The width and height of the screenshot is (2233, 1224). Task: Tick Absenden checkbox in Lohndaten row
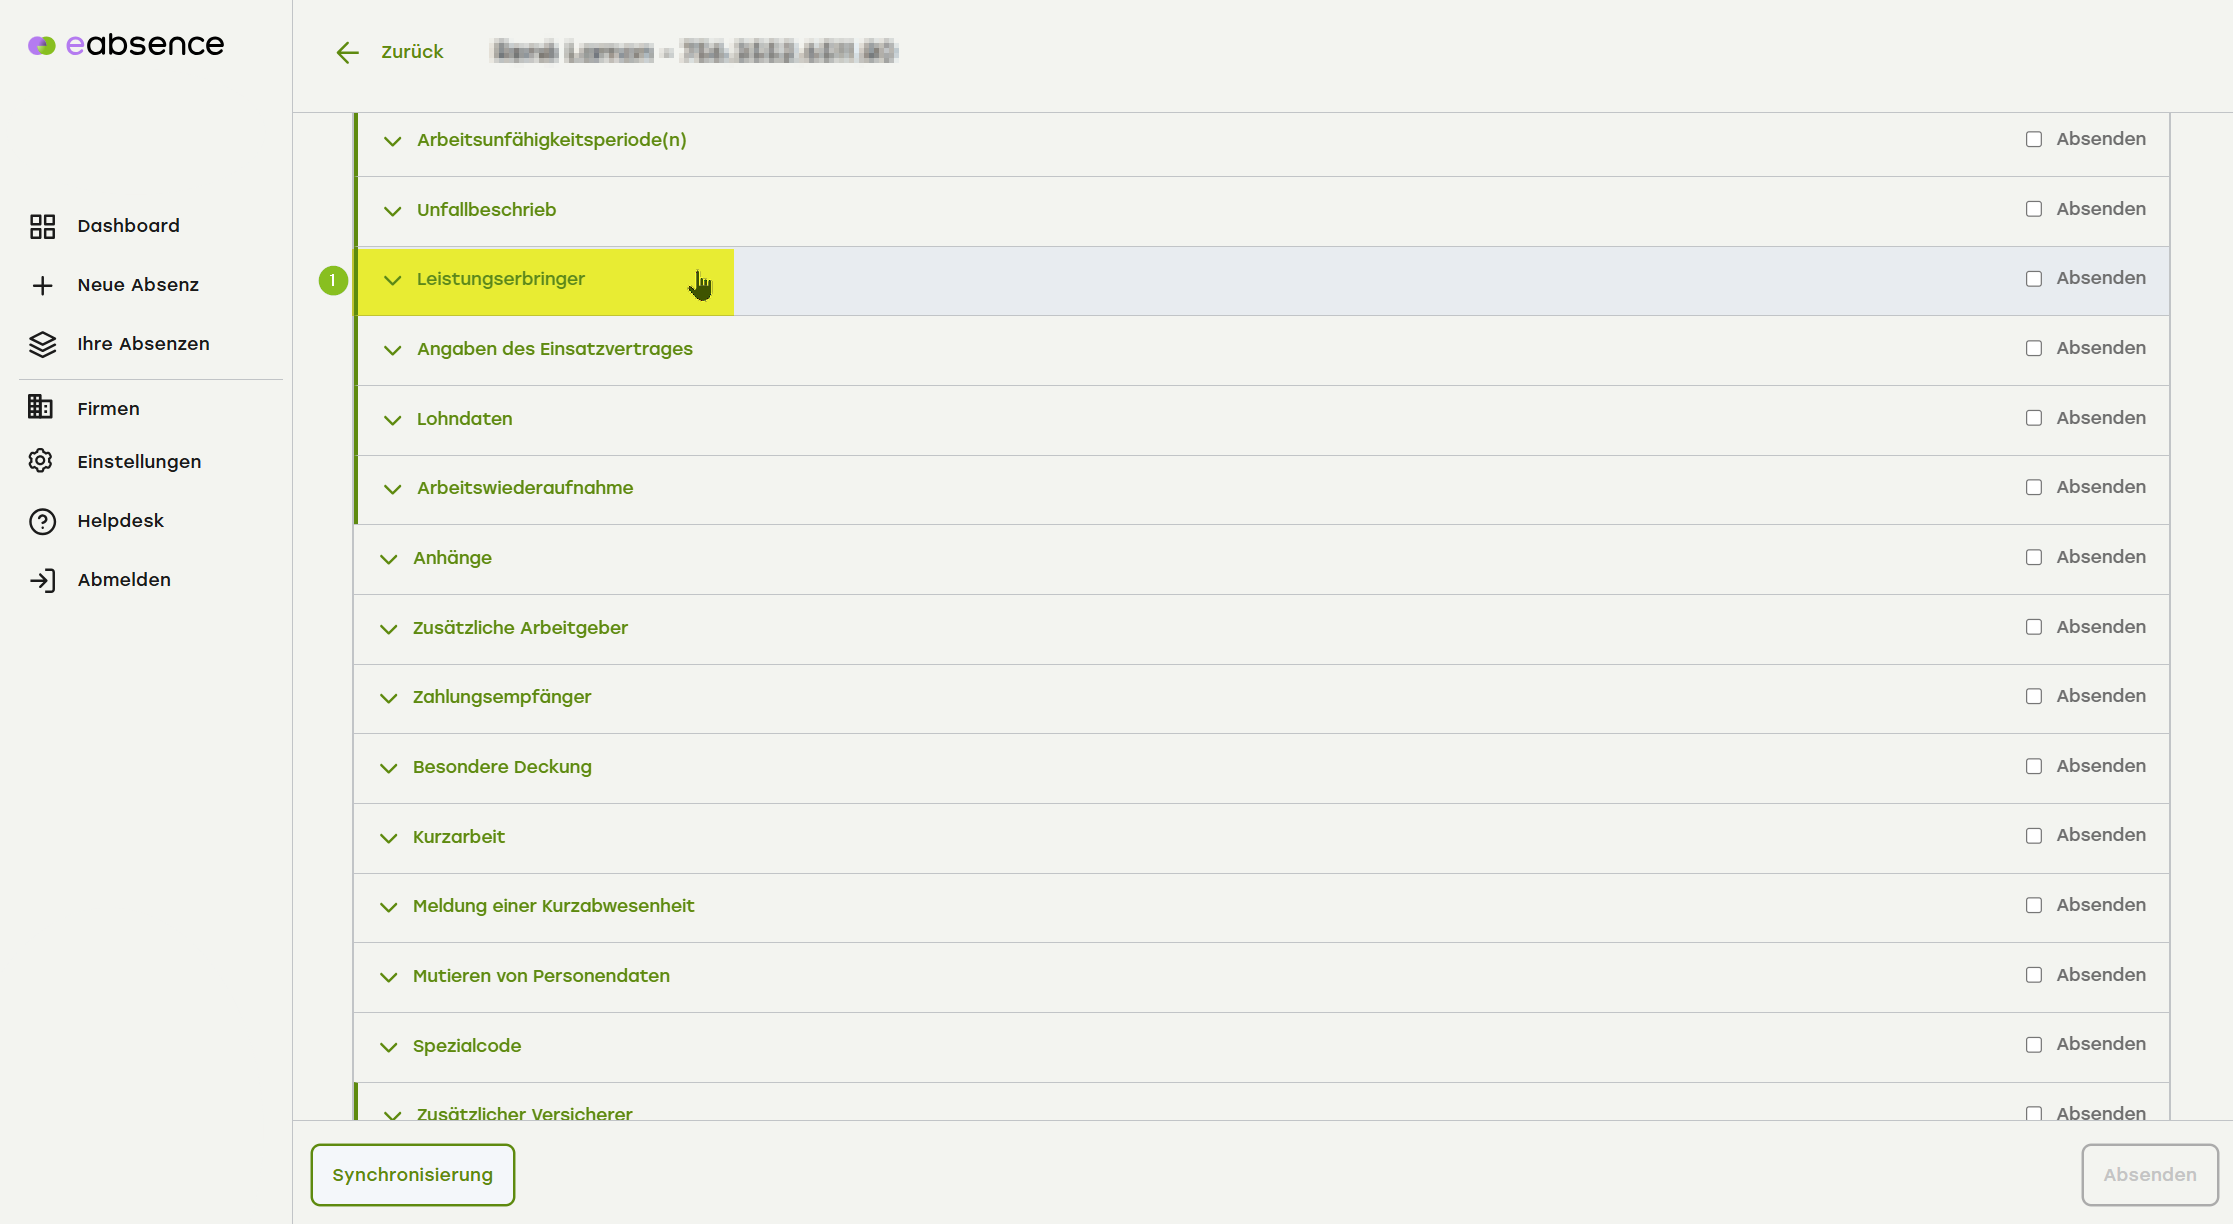[x=2033, y=418]
